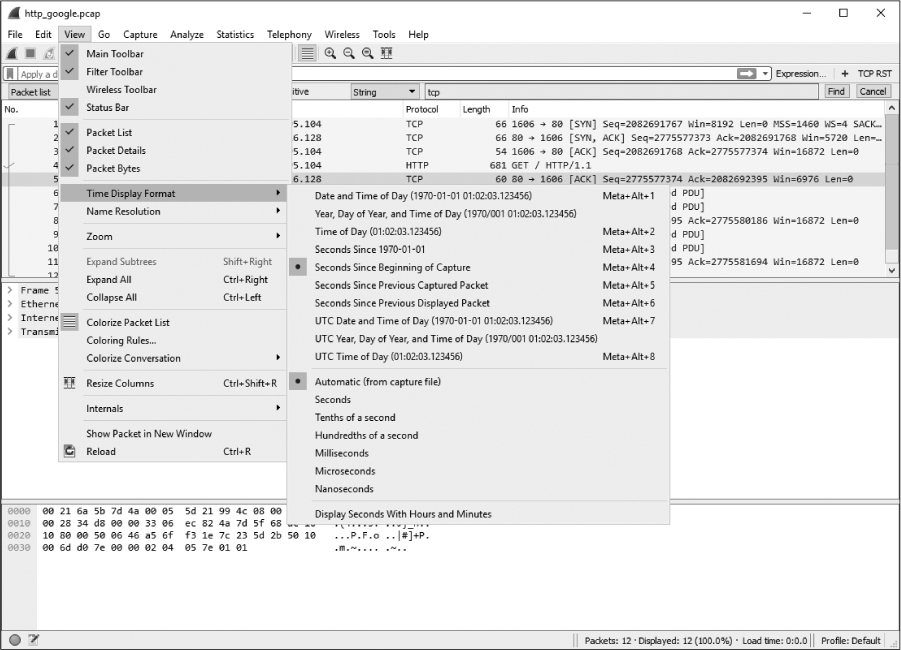The width and height of the screenshot is (901, 650).
Task: Click the colorize packet list toolbar icon
Action: [x=308, y=53]
